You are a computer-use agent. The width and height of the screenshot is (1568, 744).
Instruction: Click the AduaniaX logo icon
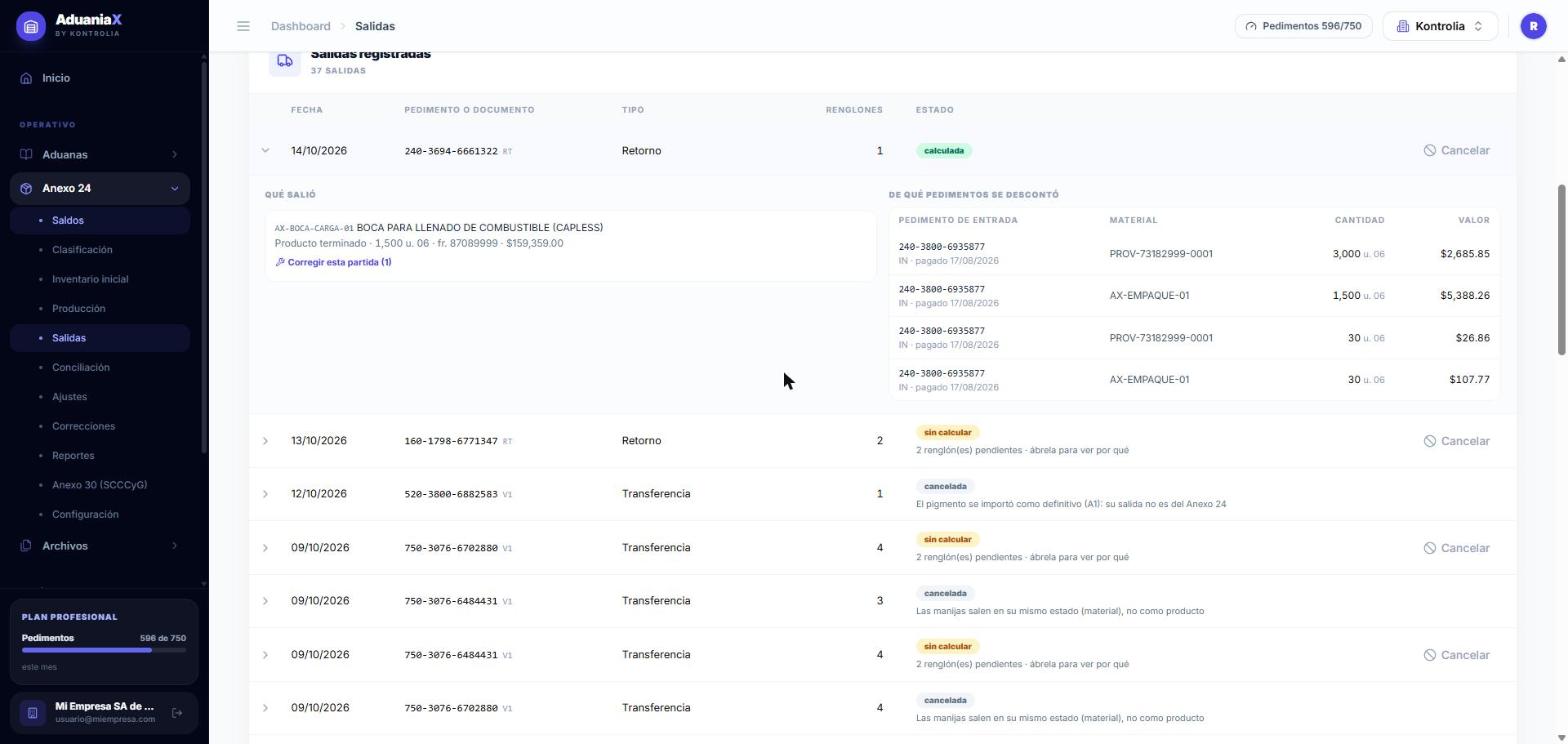coord(31,26)
